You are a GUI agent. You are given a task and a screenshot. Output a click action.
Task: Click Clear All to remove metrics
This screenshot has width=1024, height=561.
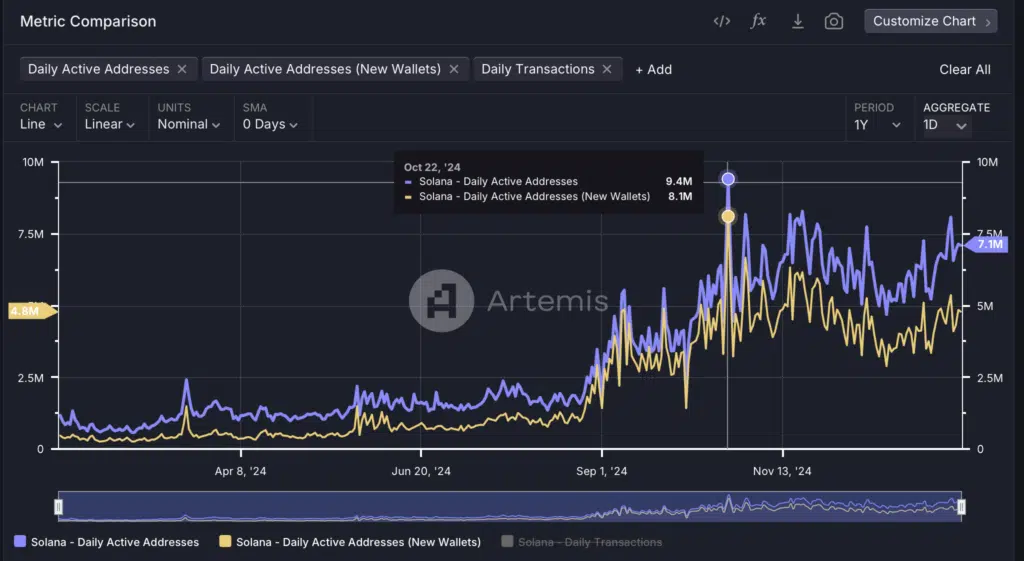[x=964, y=69]
